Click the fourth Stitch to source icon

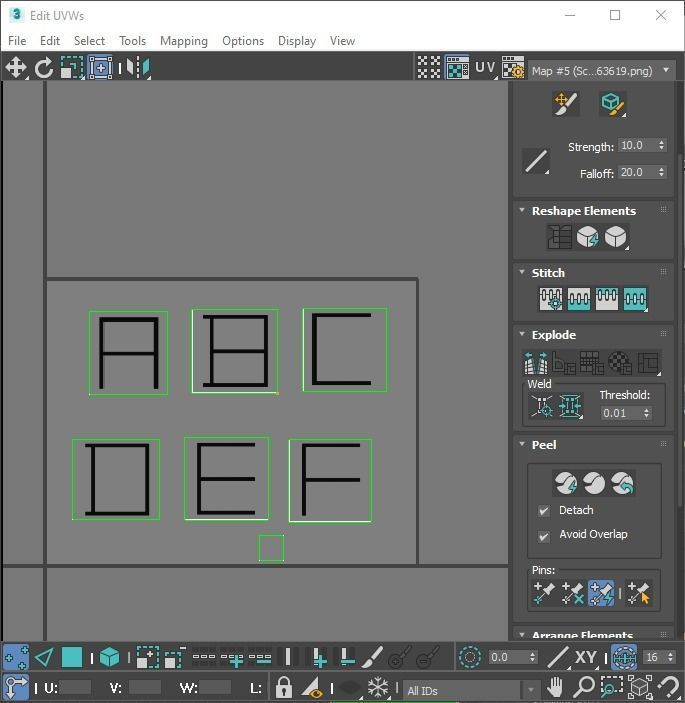[635, 299]
